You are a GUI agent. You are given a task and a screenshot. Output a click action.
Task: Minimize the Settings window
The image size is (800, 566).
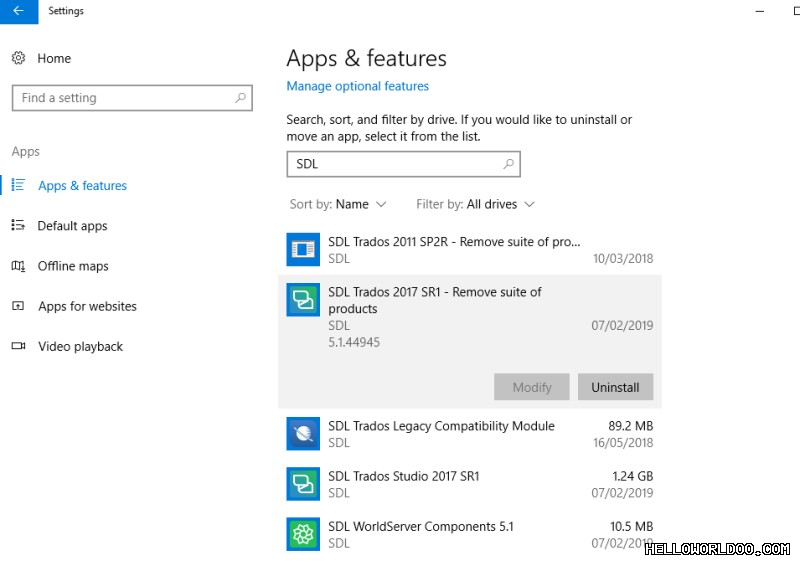click(x=760, y=11)
